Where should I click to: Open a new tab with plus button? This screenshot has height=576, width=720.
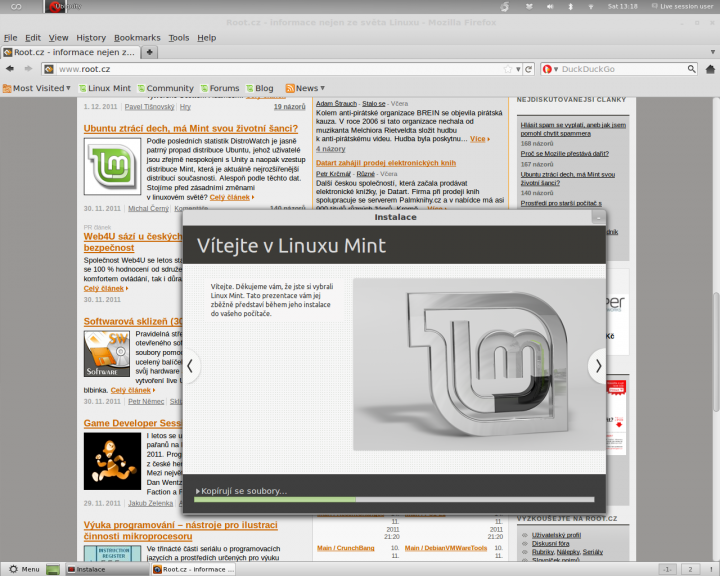click(150, 52)
